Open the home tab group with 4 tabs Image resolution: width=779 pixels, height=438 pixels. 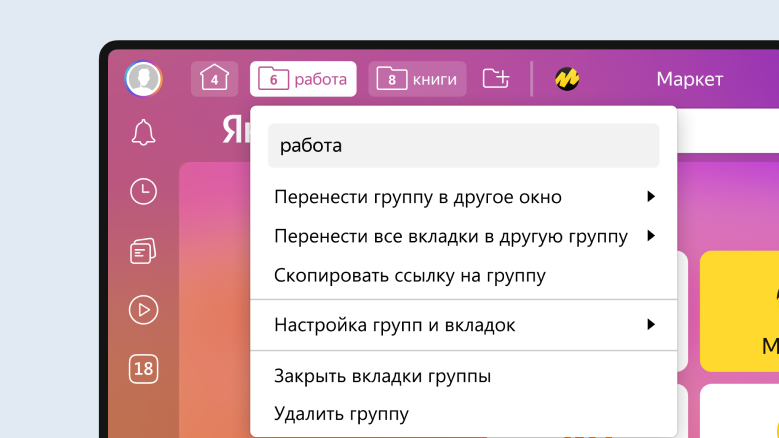point(214,79)
